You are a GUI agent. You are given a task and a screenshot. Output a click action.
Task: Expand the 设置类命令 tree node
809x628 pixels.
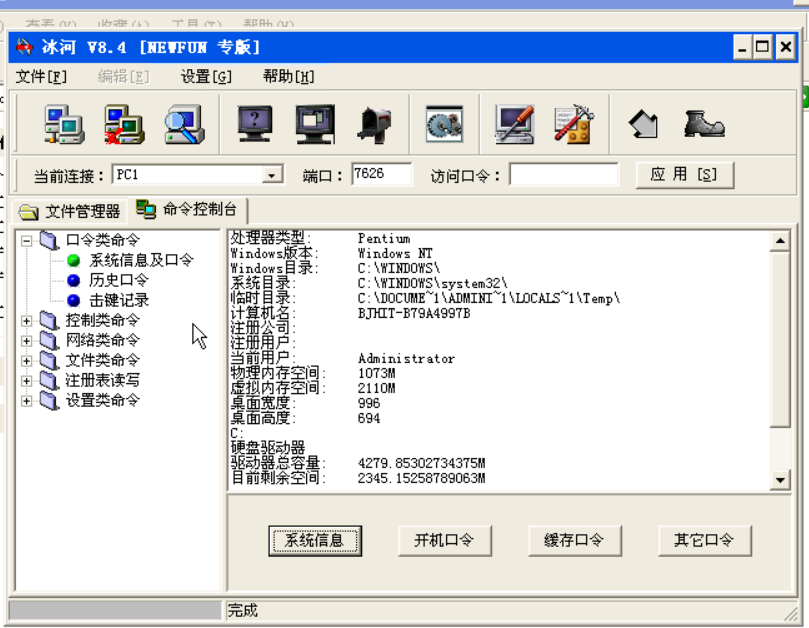pyautogui.click(x=26, y=401)
